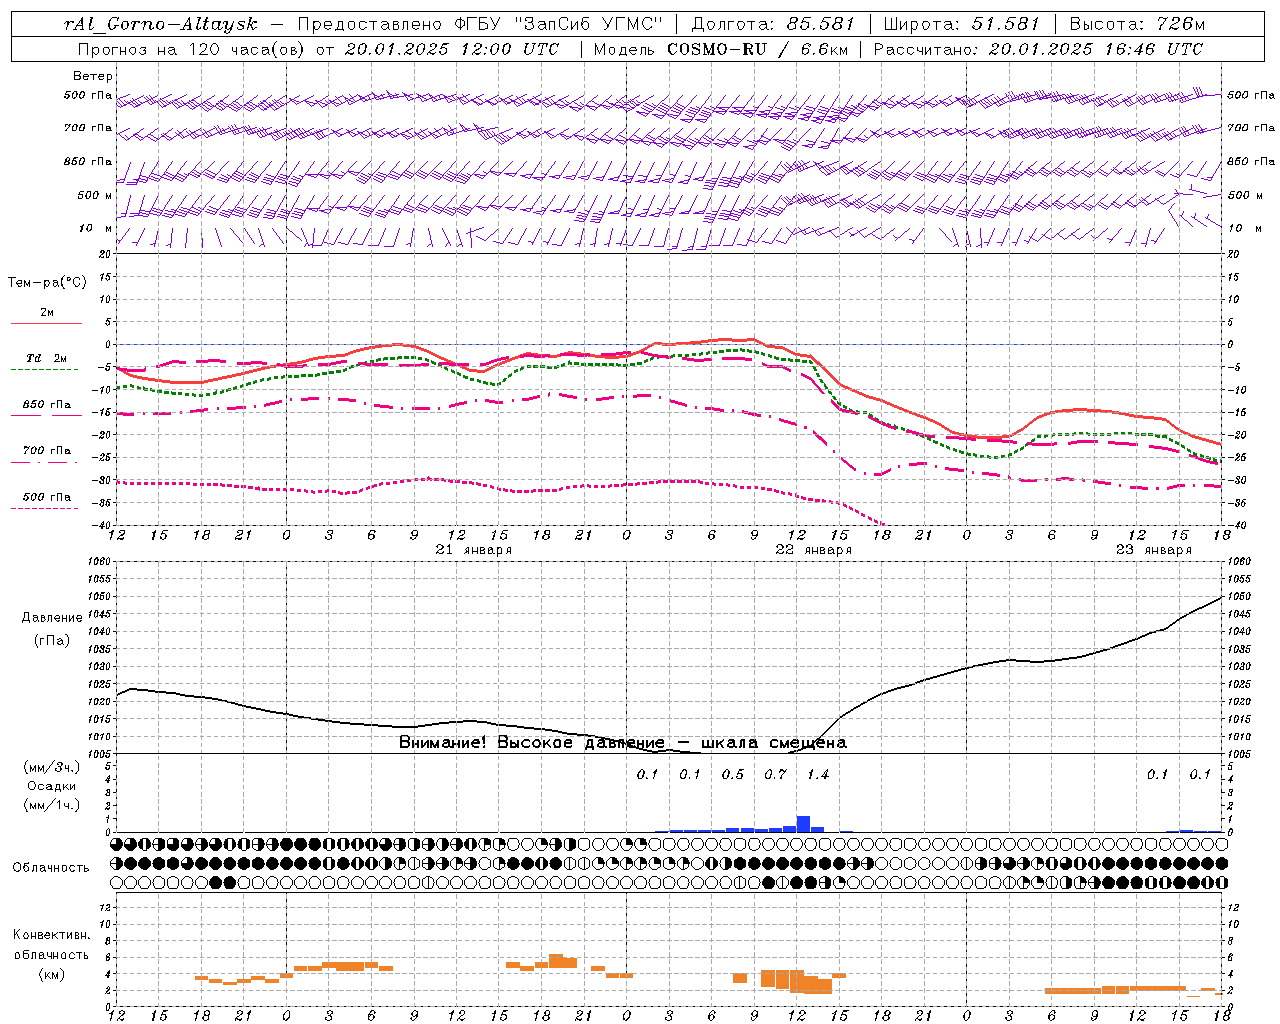The height and width of the screenshot is (1024, 1280).
Task: Click the "Долгота: 85.581" header value
Action: tap(773, 24)
